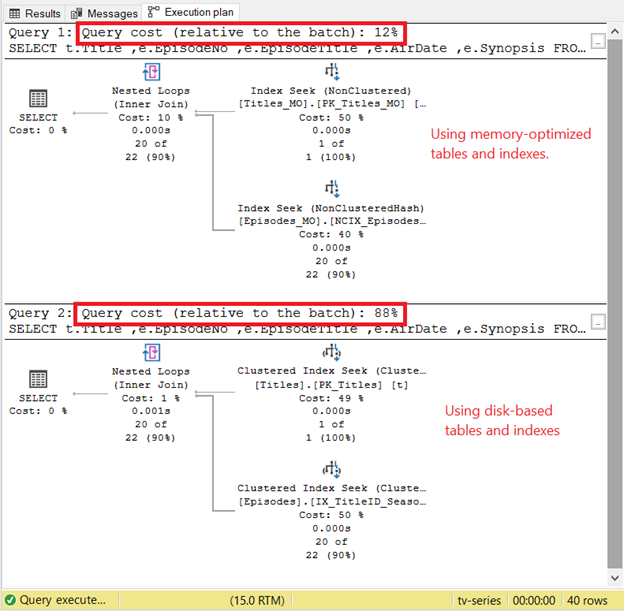Click the query executed success icon

(10, 600)
